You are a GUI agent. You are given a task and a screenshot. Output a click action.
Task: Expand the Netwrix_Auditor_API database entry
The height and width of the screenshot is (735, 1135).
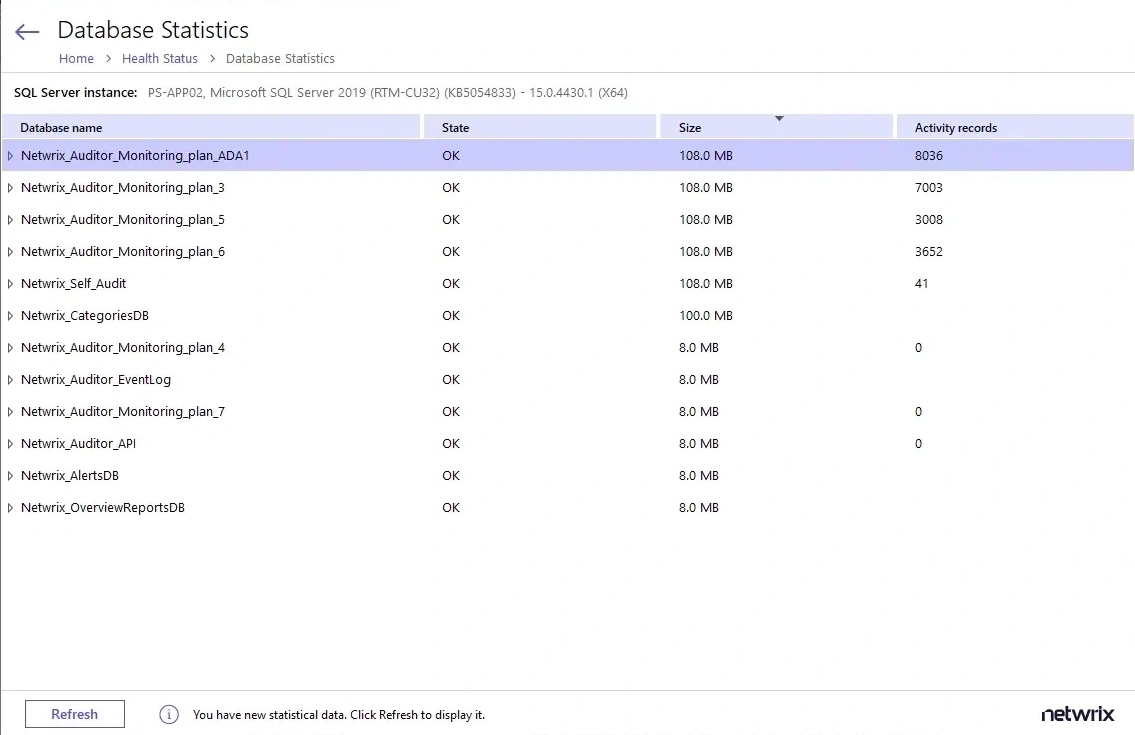[11, 443]
